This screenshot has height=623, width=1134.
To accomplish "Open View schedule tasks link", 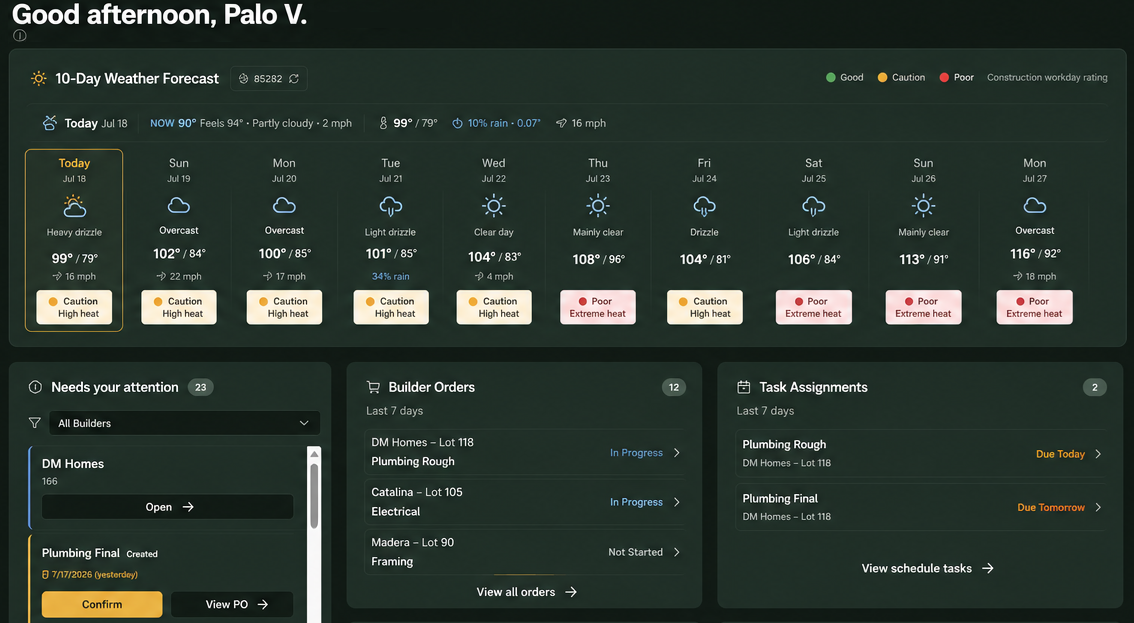I will tap(927, 569).
